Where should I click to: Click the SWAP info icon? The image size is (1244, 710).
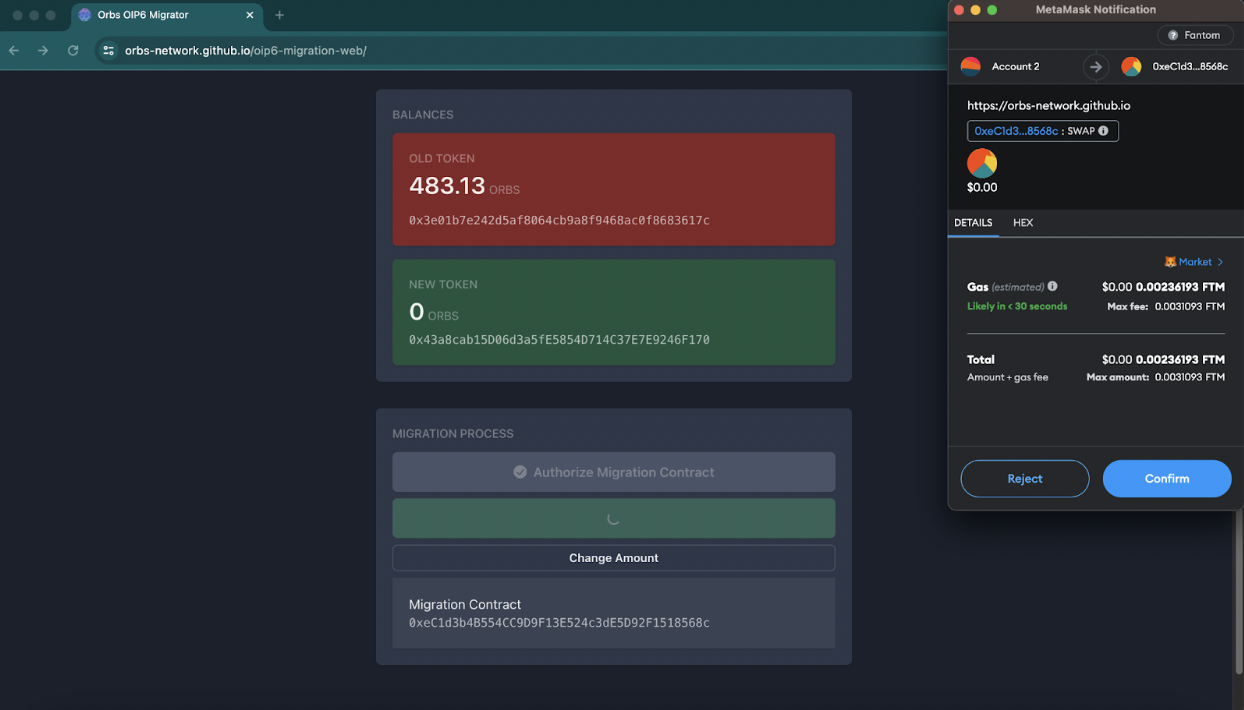[1103, 131]
